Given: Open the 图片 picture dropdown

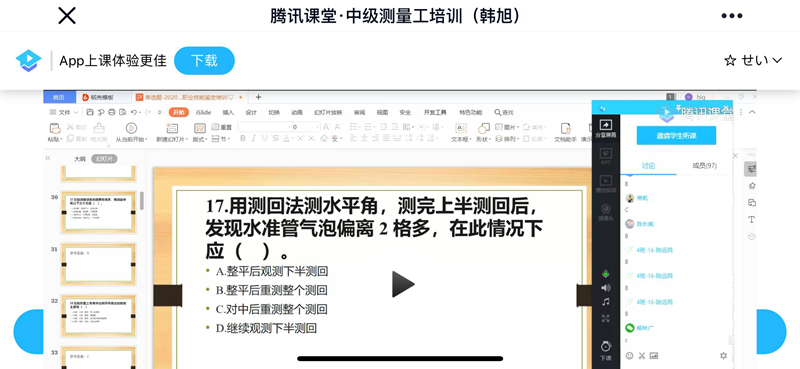Looking at the screenshot, I should (508, 127).
